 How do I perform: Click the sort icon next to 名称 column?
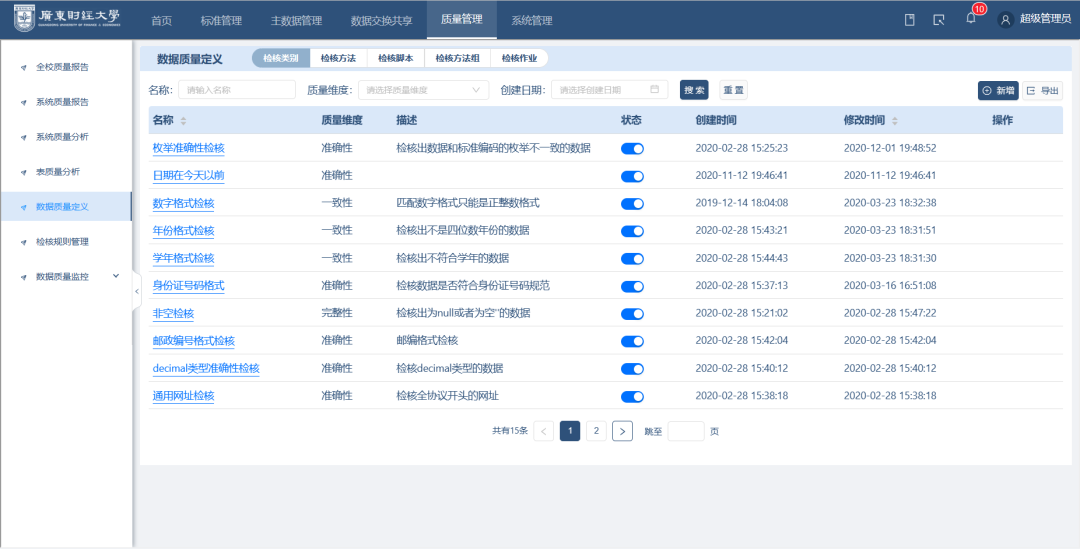pyautogui.click(x=183, y=121)
